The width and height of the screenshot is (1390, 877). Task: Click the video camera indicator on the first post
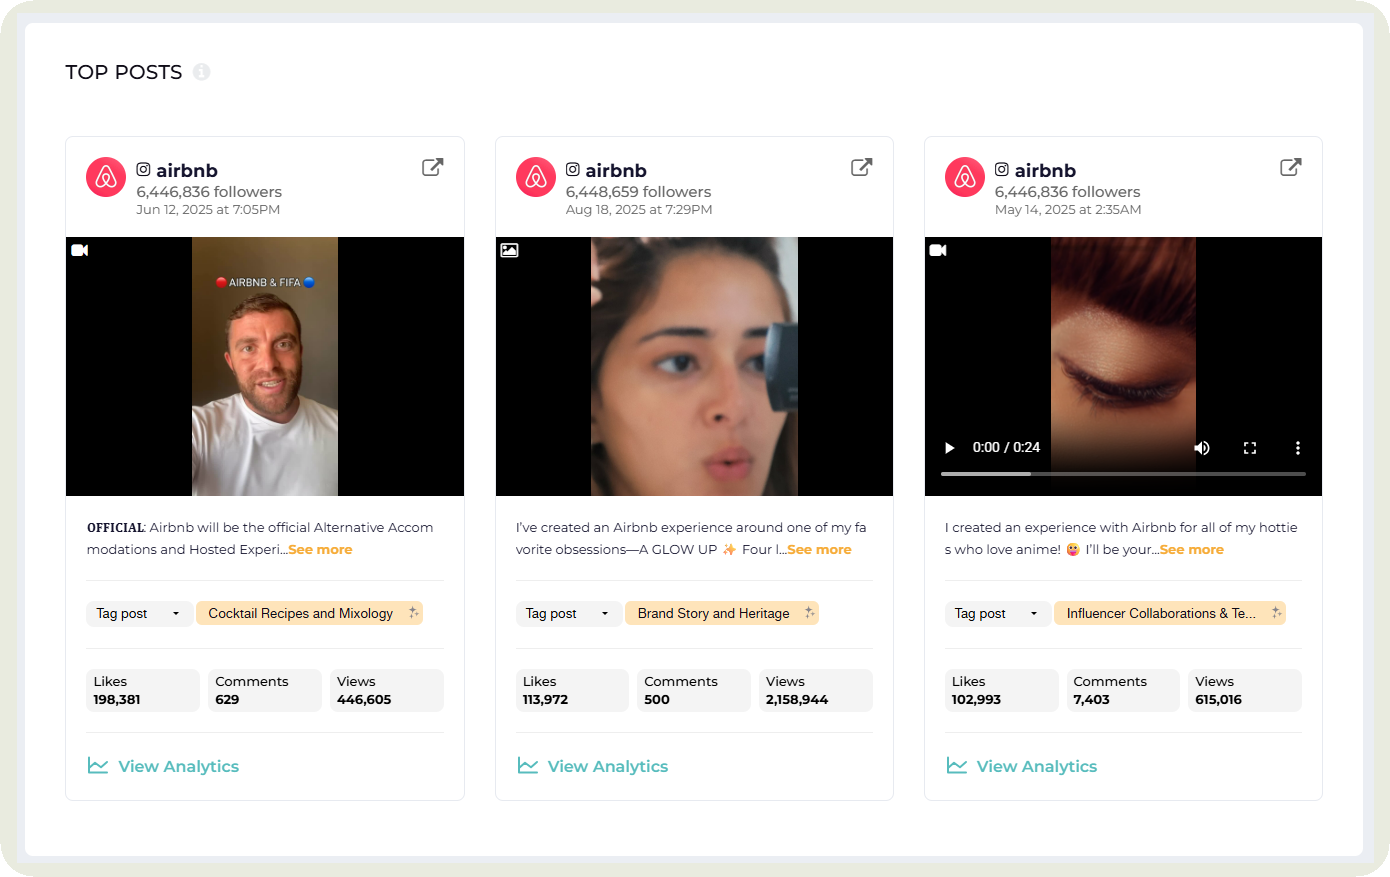tap(80, 250)
